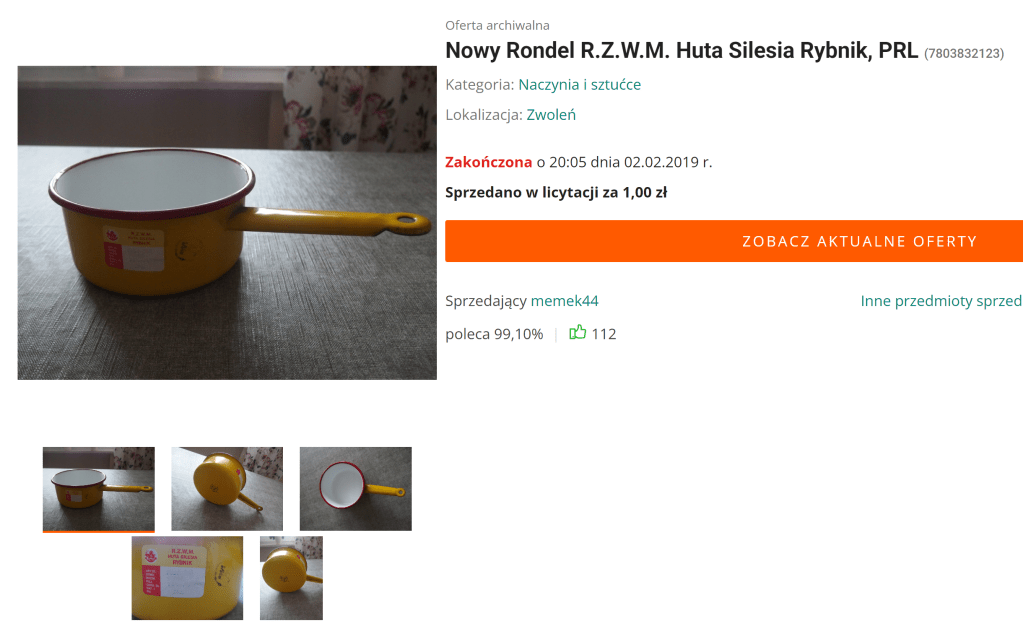Click the Oferta archiwalna label

[x=497, y=25]
